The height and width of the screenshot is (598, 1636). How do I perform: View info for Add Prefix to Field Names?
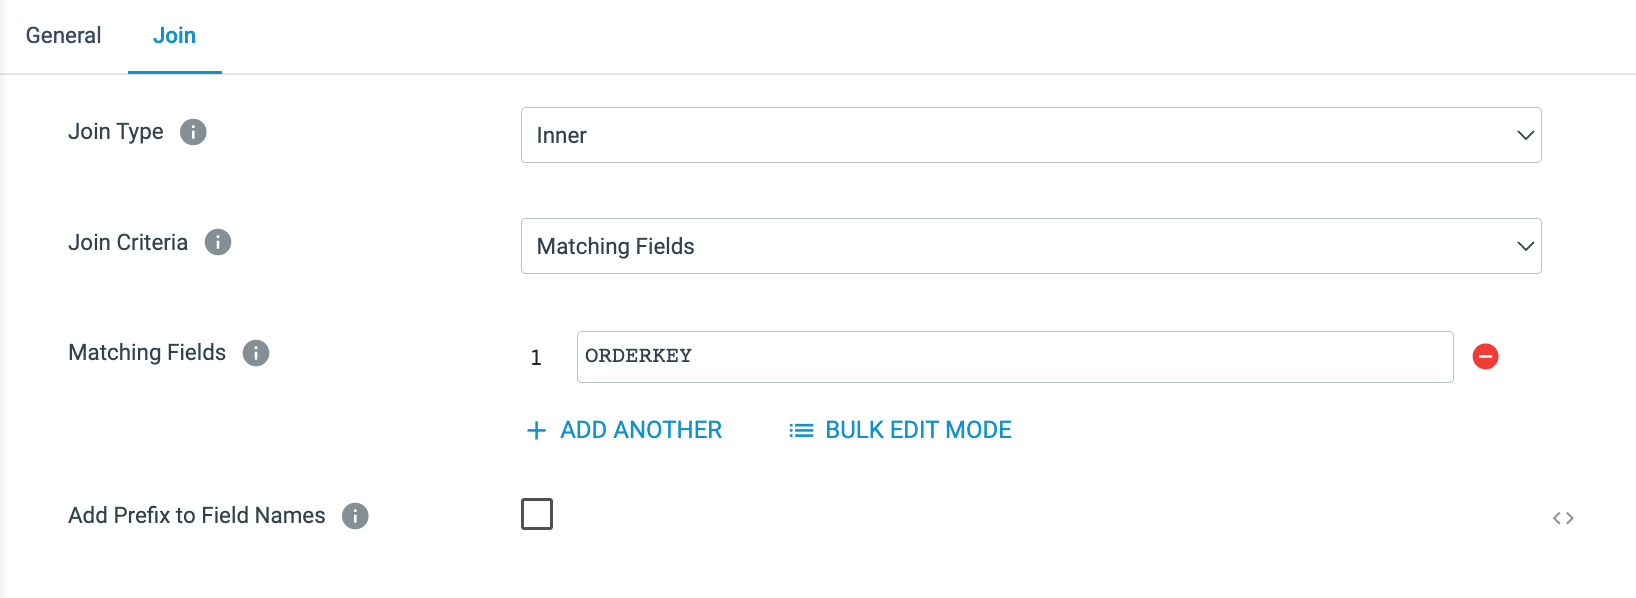[x=355, y=516]
